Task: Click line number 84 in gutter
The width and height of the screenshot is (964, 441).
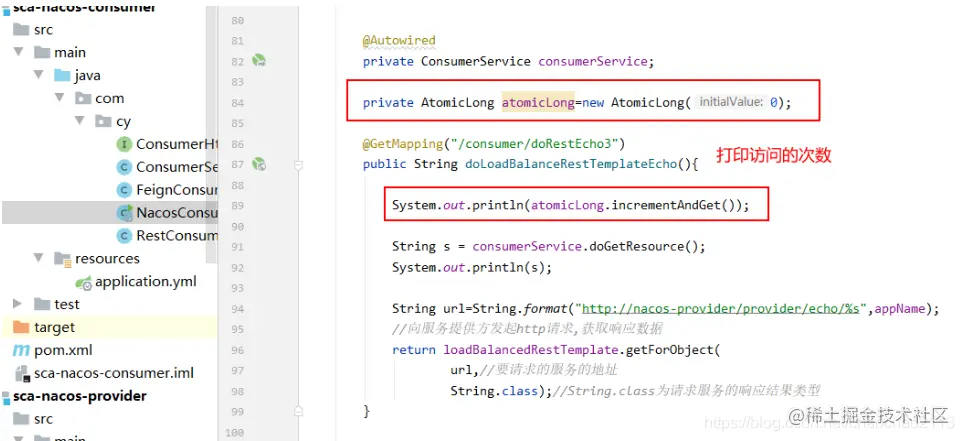Action: [x=237, y=103]
